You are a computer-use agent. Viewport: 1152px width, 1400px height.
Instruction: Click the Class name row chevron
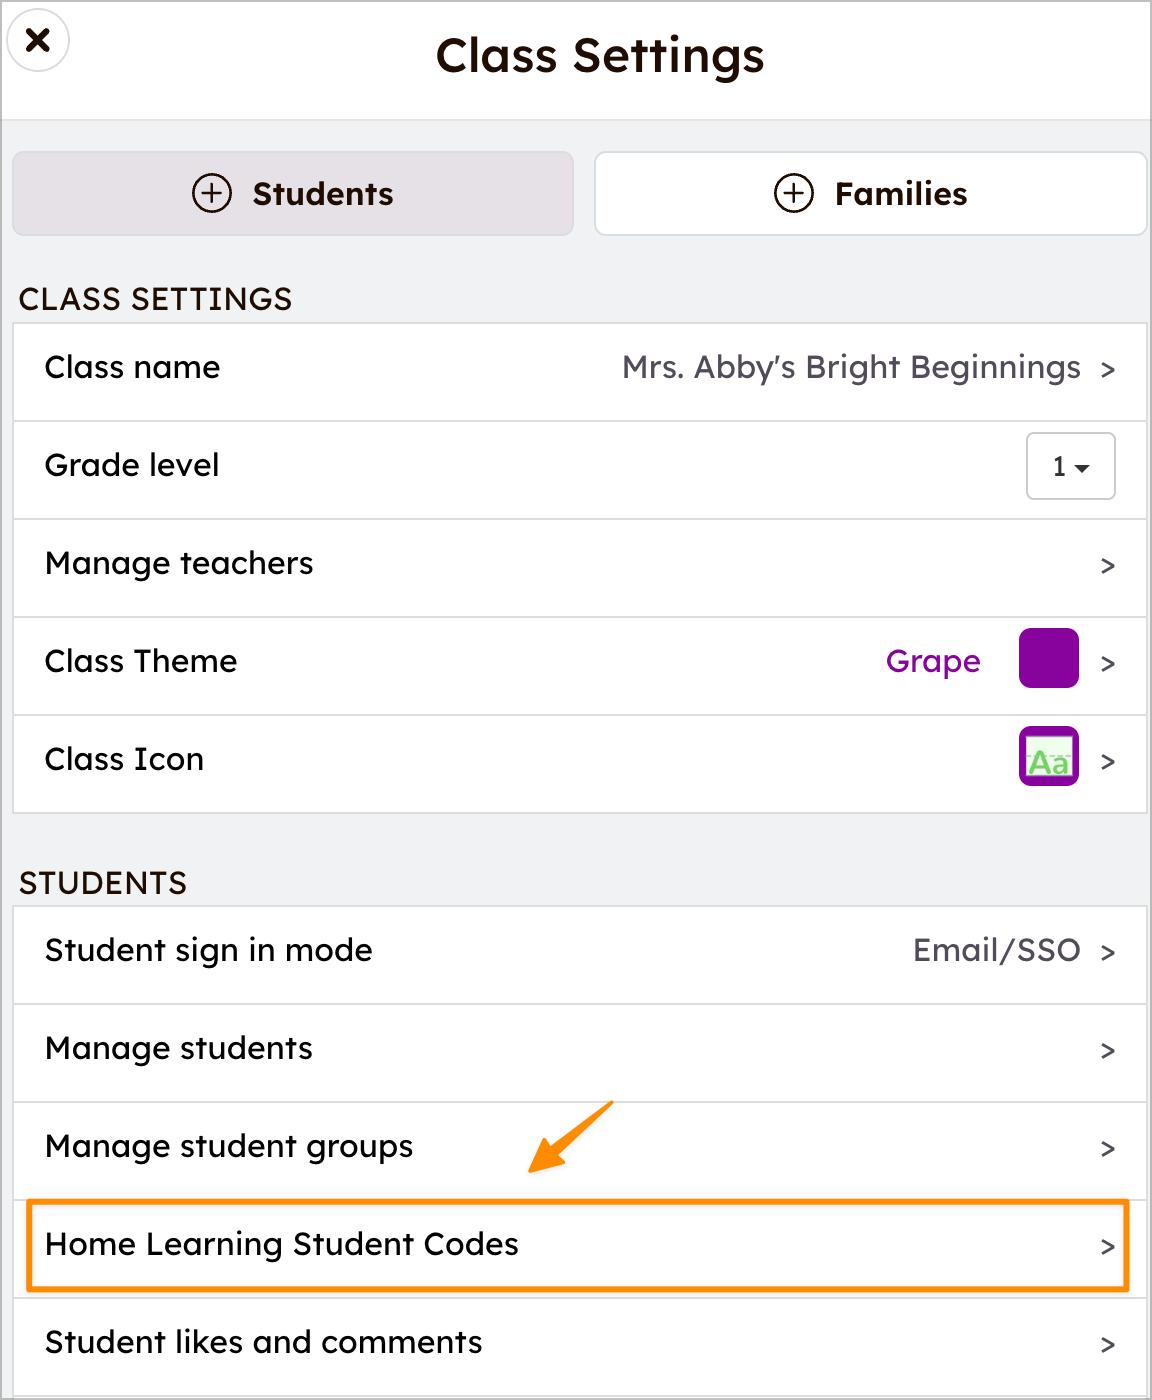(x=1107, y=370)
